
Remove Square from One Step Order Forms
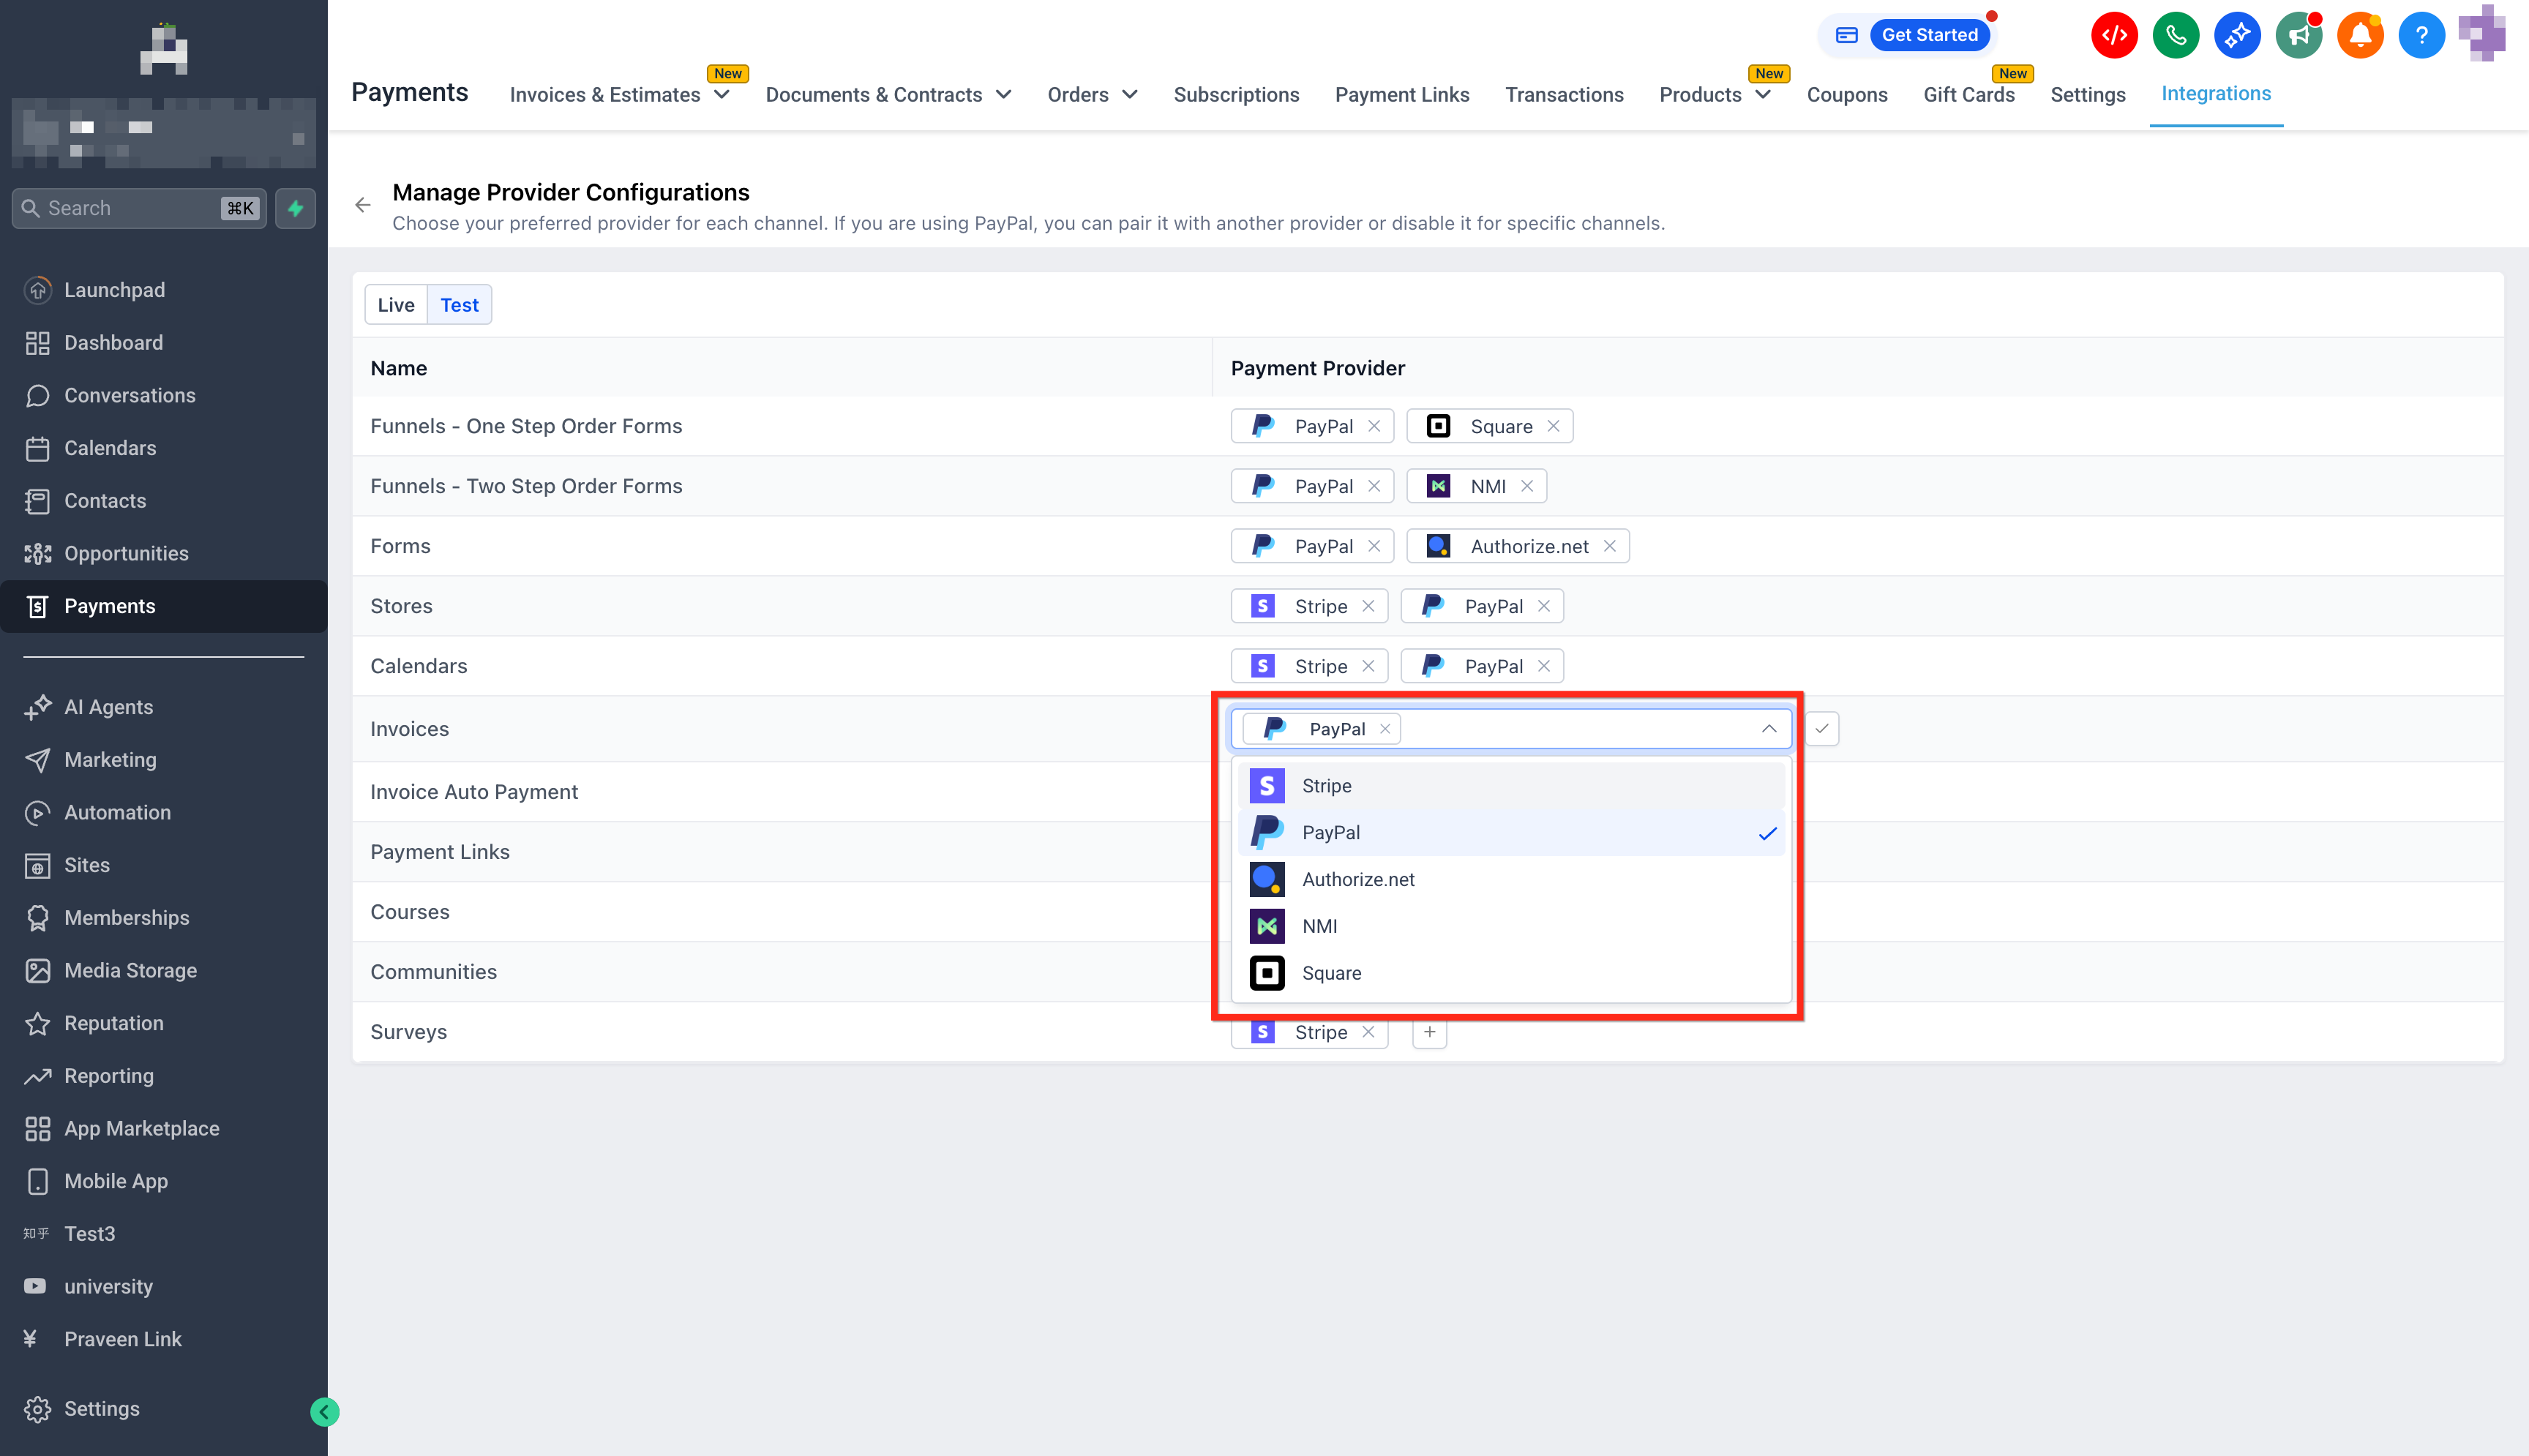pyautogui.click(x=1553, y=426)
